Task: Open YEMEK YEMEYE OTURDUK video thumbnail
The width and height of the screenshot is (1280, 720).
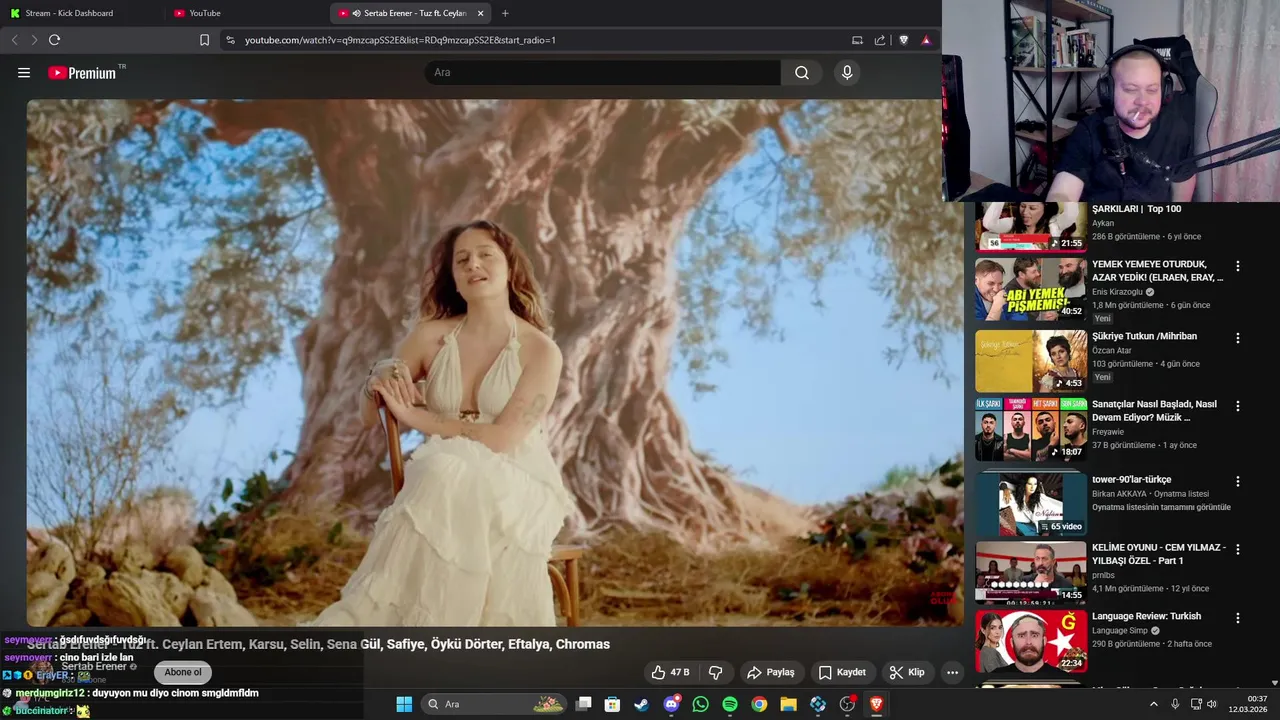Action: [1031, 289]
